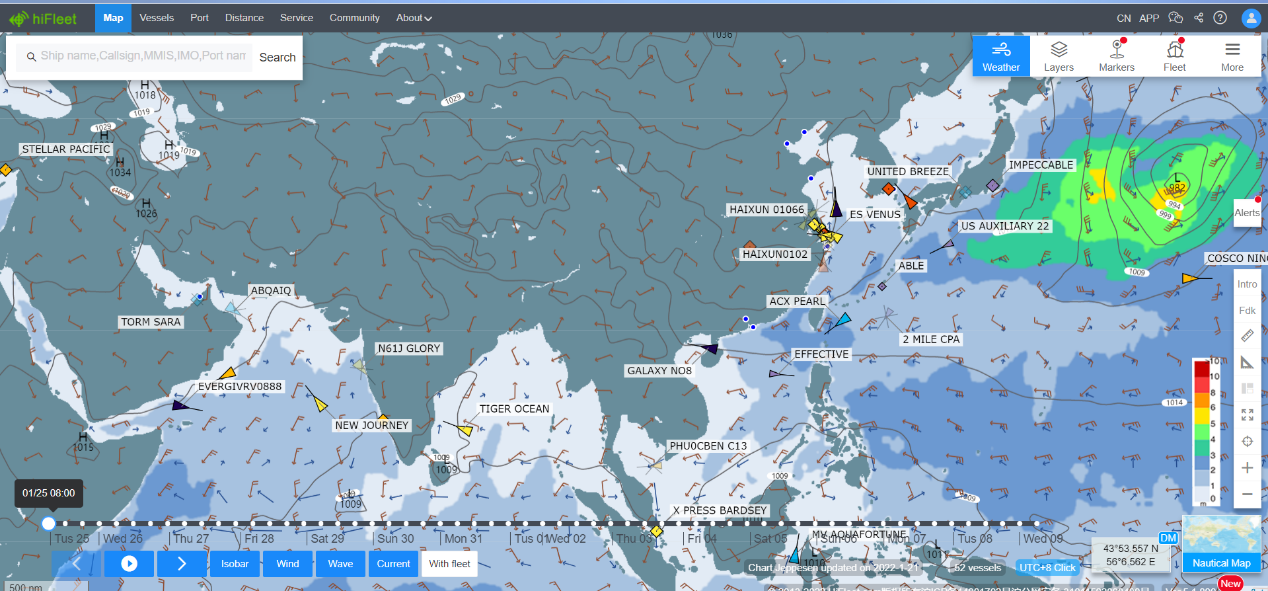Open the Distance menu

pyautogui.click(x=244, y=17)
